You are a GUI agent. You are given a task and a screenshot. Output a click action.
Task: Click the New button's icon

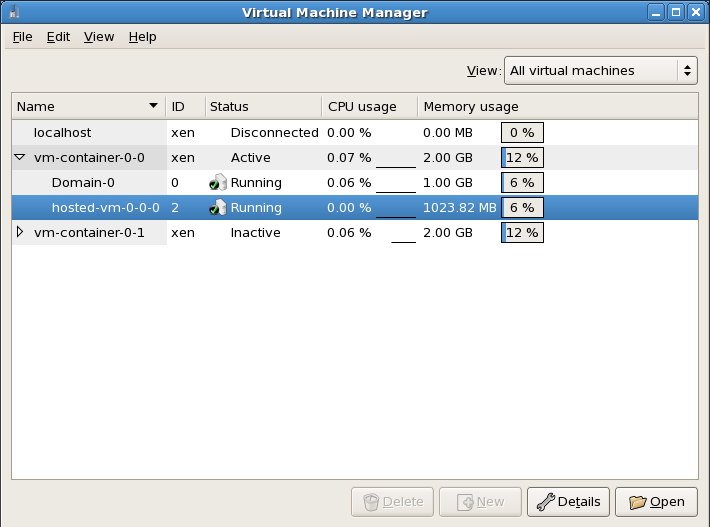(464, 502)
